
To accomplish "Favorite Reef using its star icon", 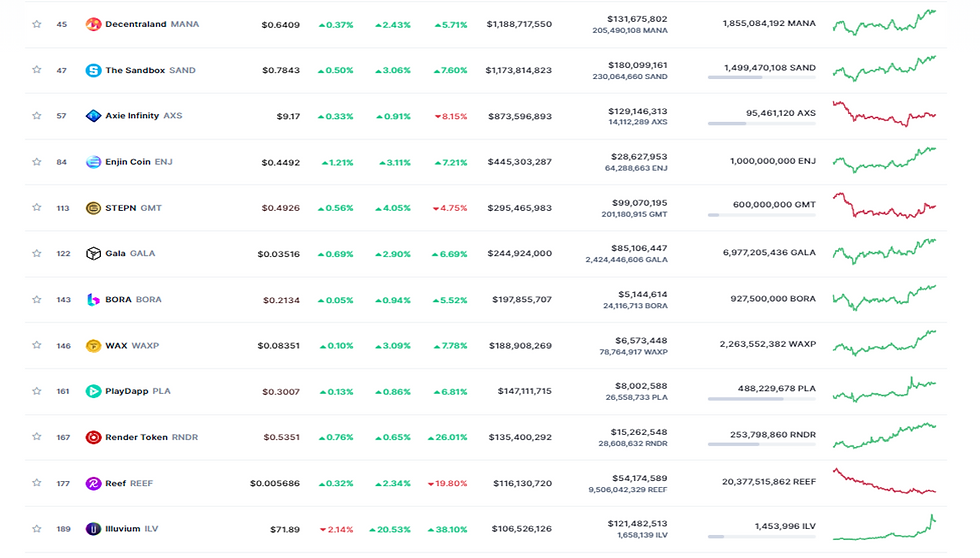I will pos(37,483).
